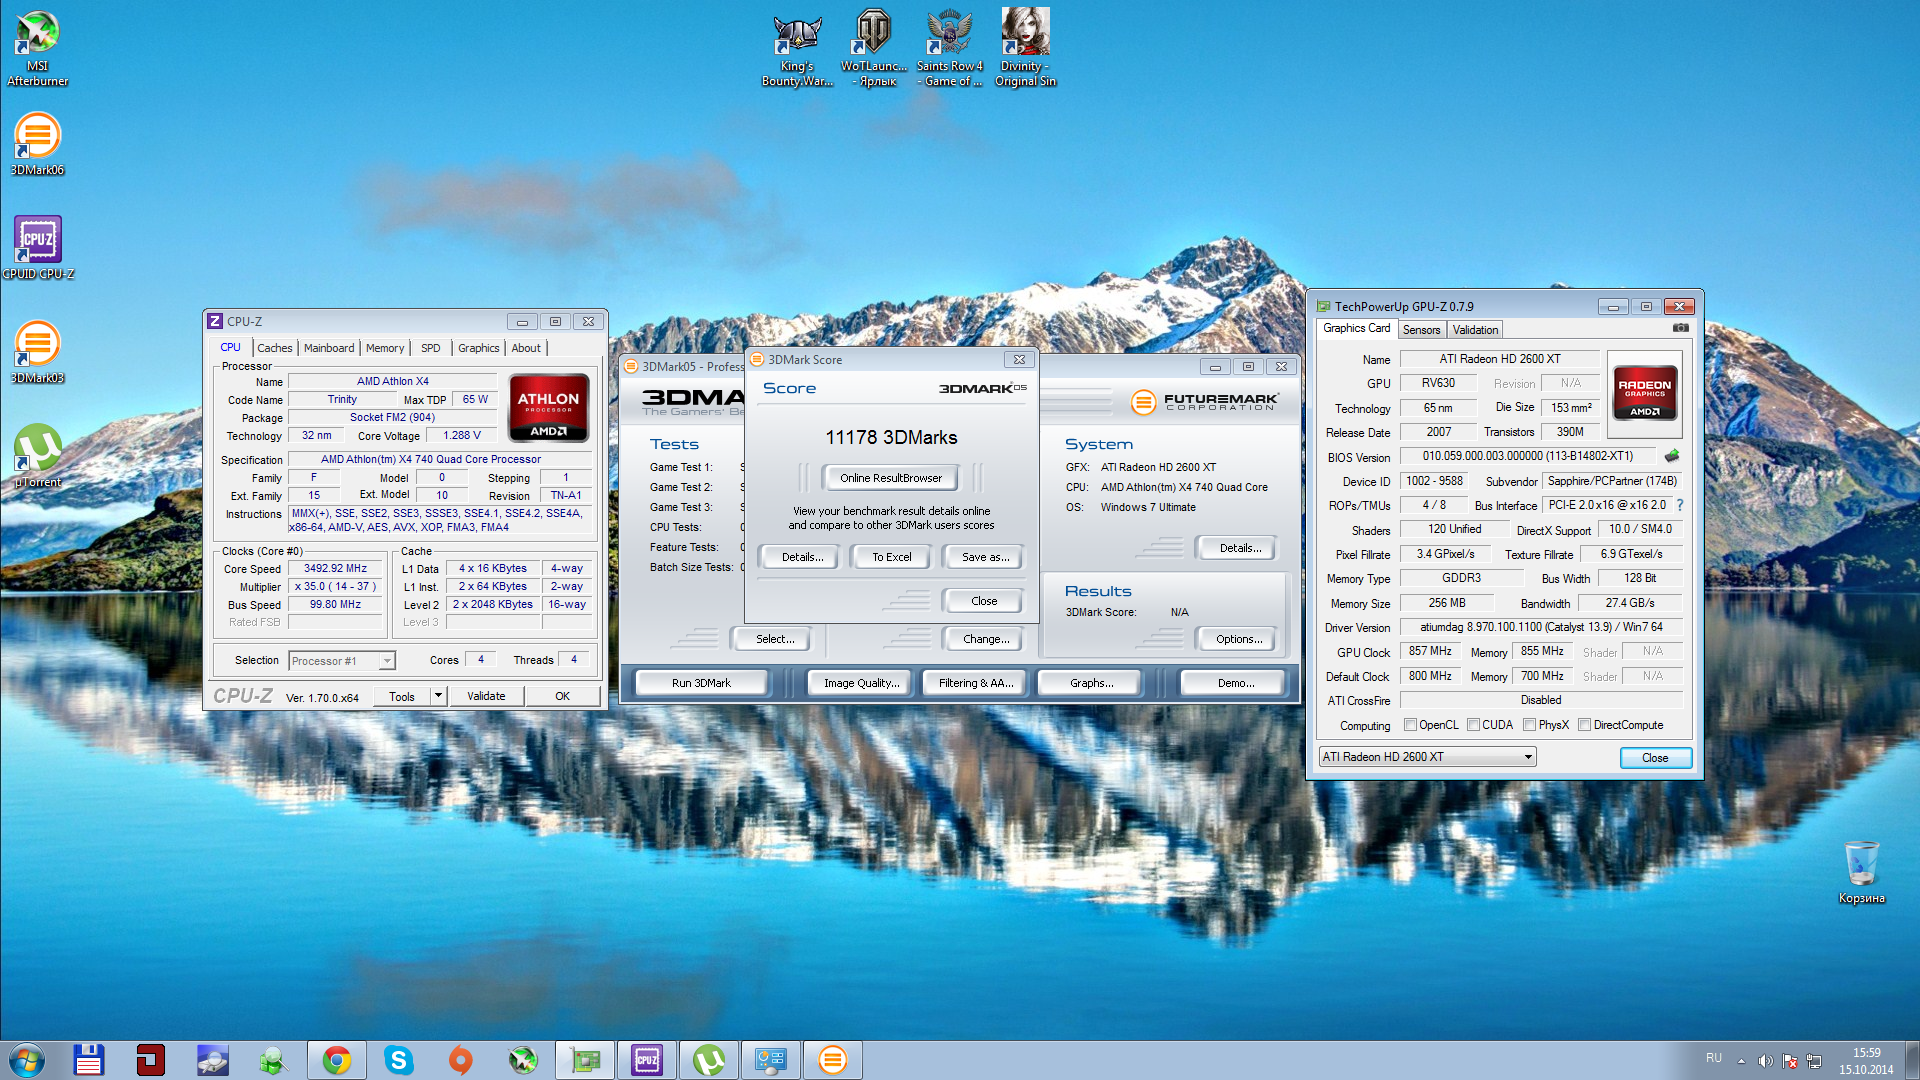Open the Graphics tab in CPU-Z

tap(479, 348)
